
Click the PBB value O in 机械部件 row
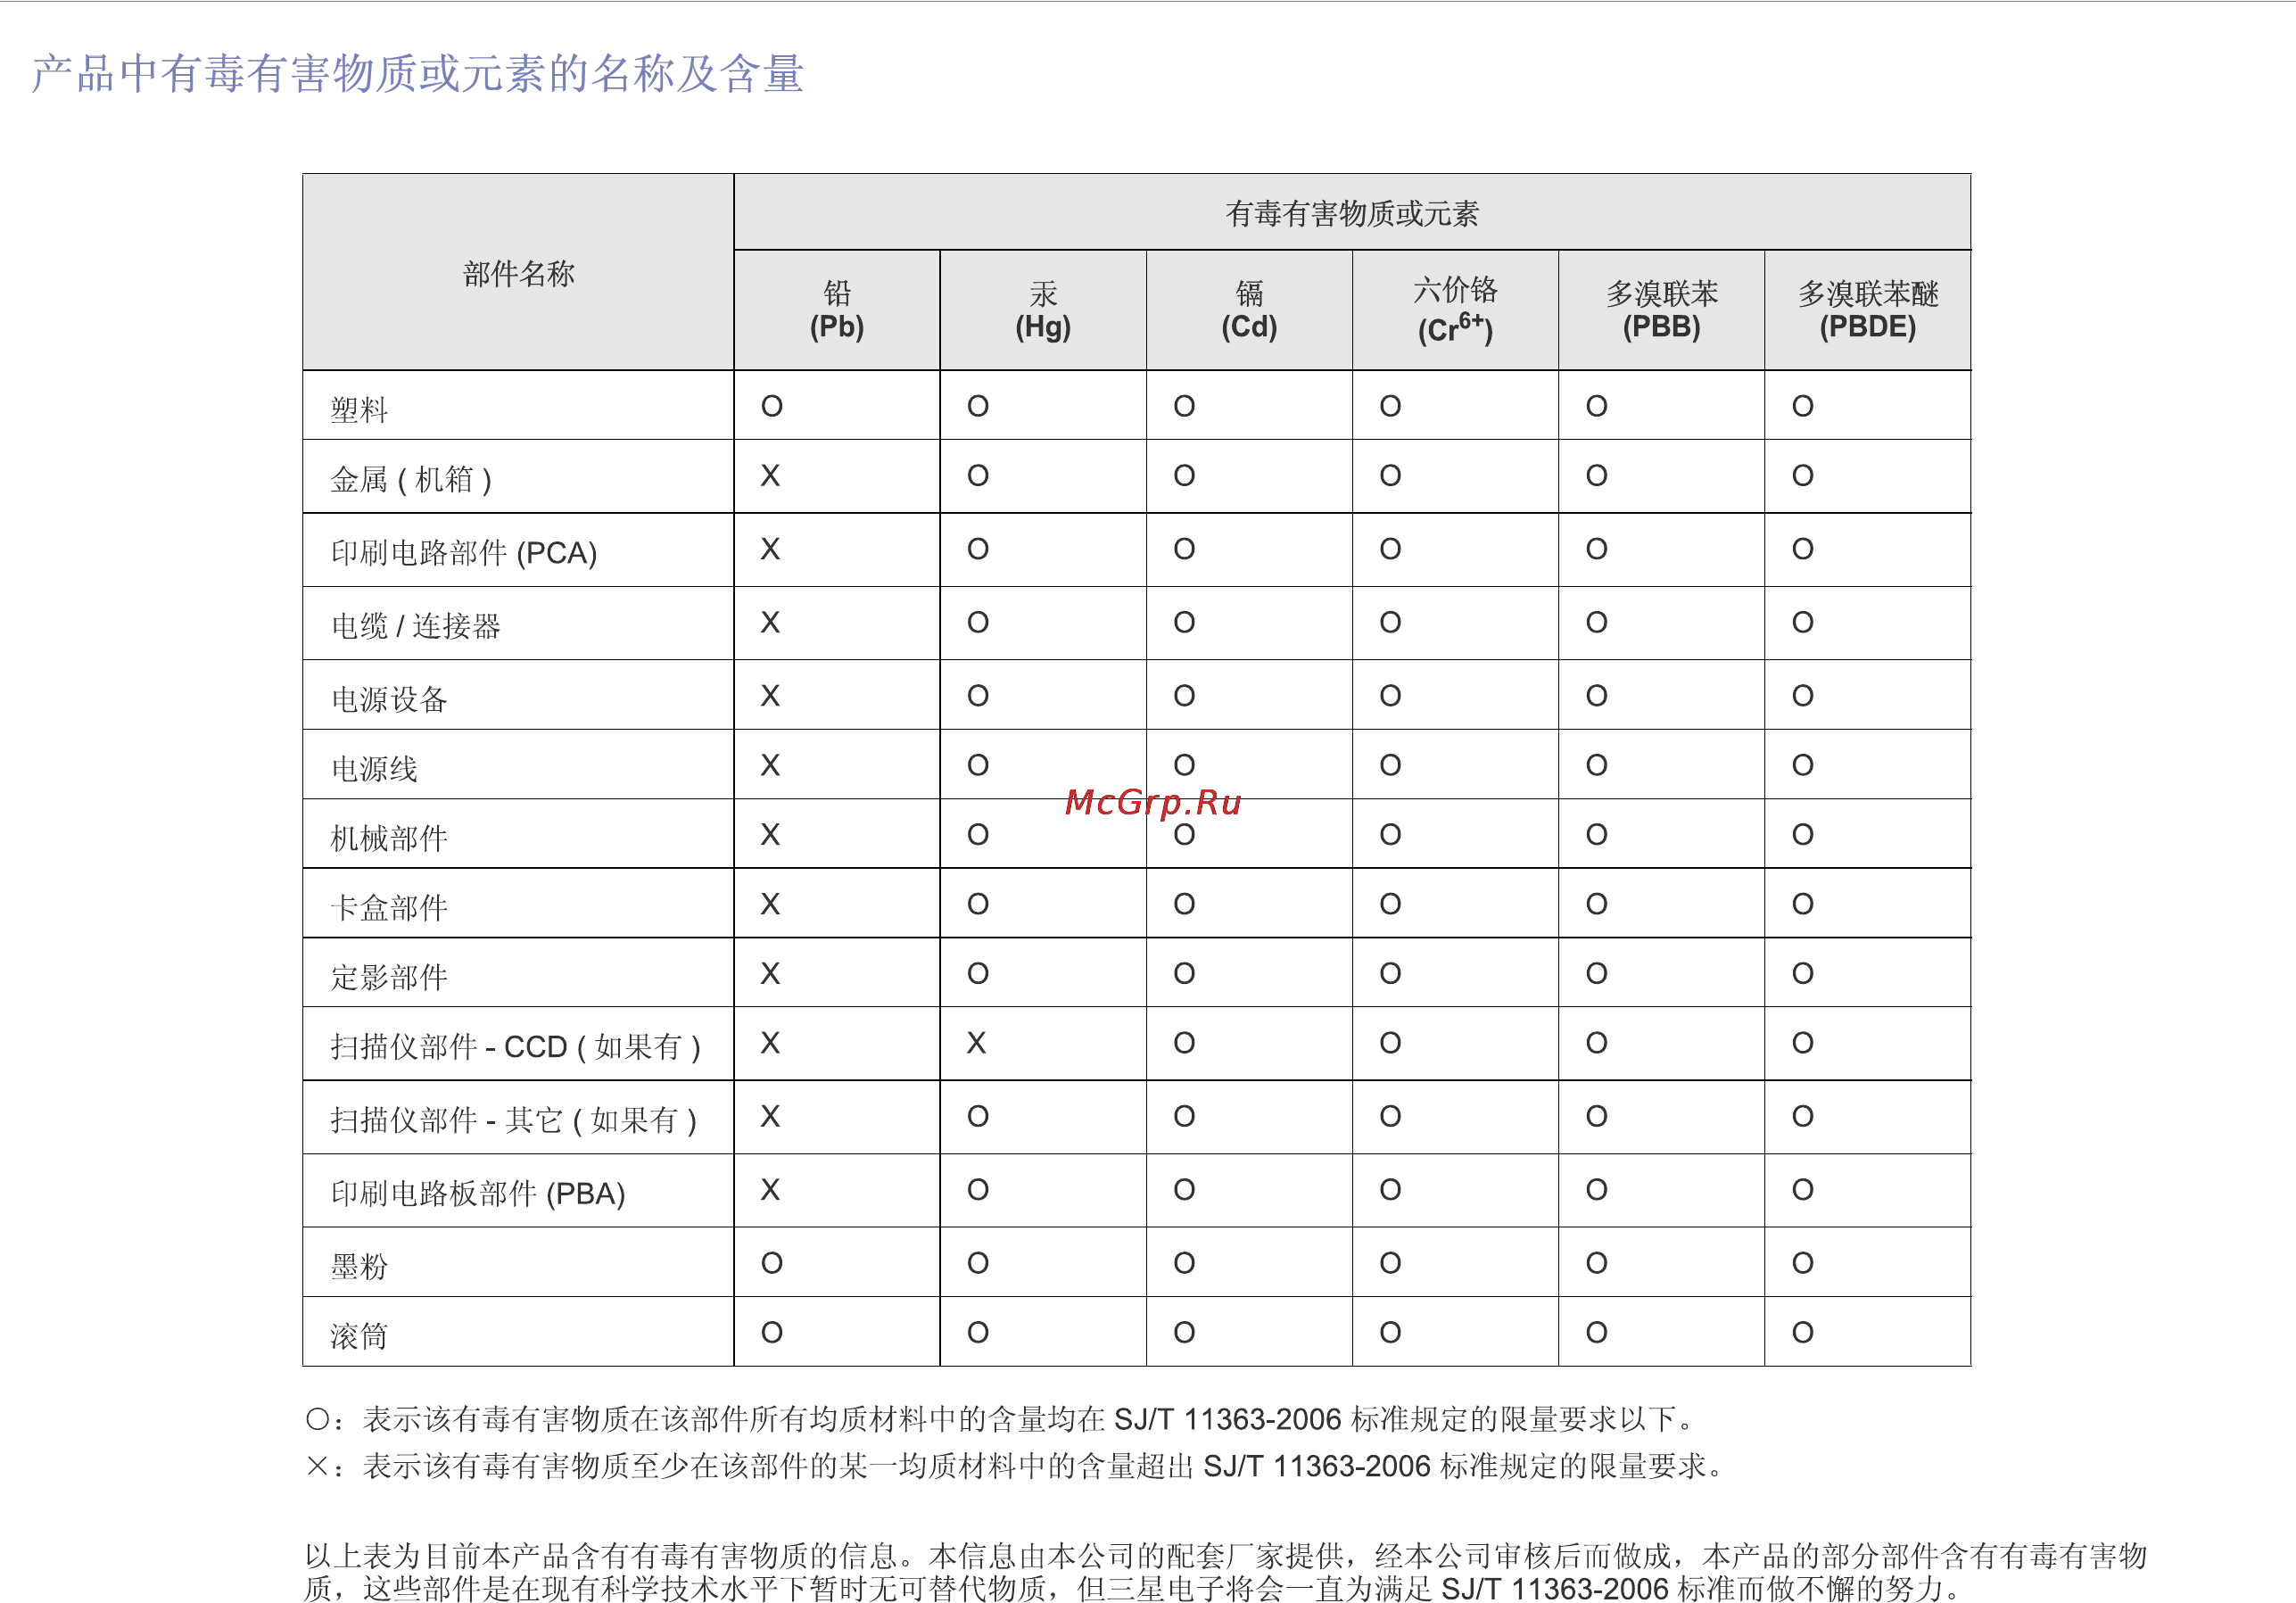[x=1596, y=834]
